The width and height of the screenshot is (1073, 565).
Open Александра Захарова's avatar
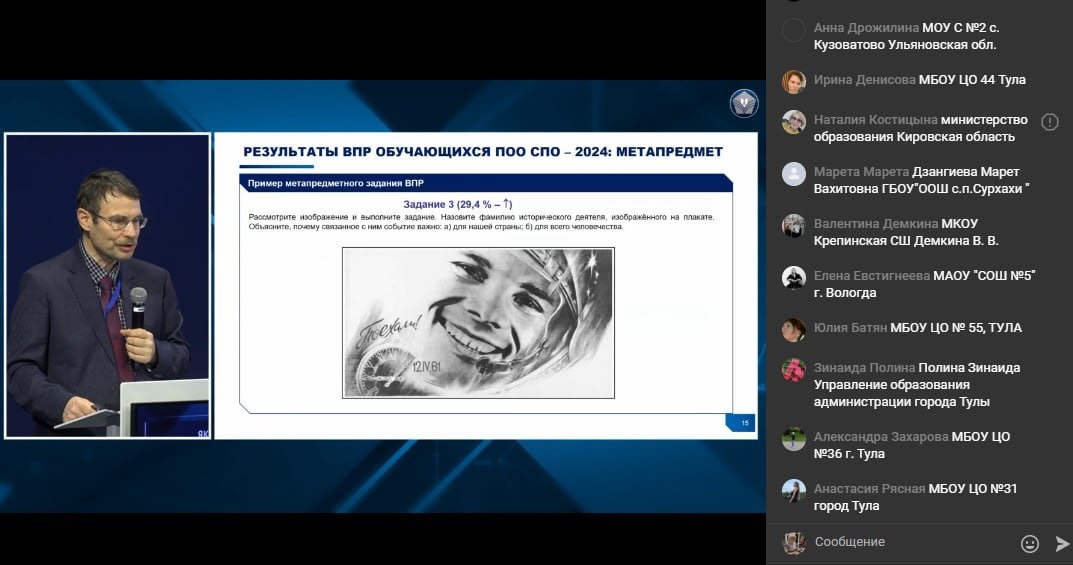tap(793, 438)
